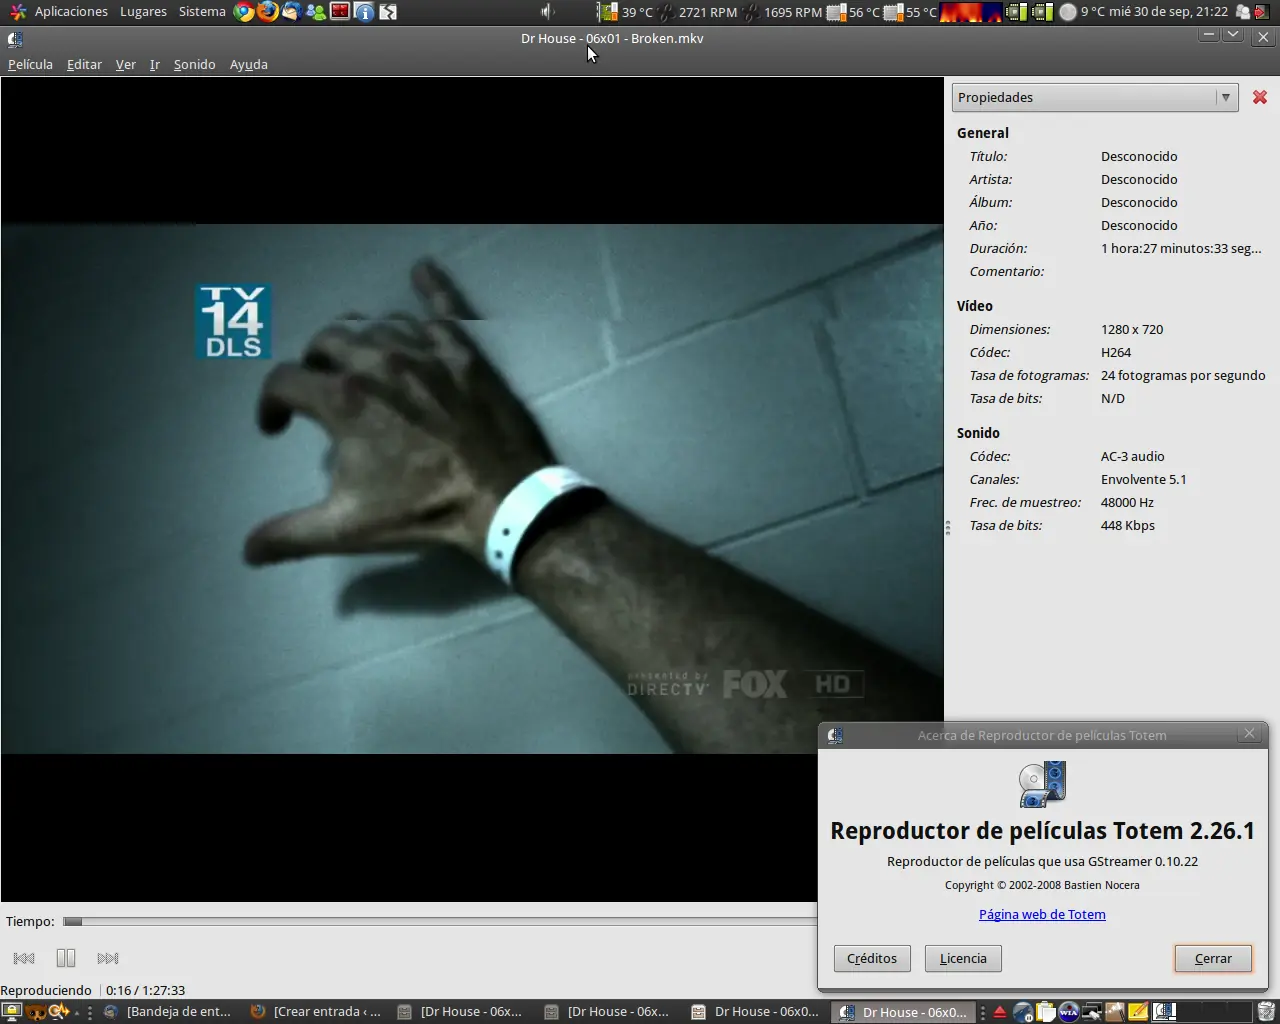This screenshot has width=1280, height=1024.
Task: Select the H264 codec value
Action: (1116, 352)
